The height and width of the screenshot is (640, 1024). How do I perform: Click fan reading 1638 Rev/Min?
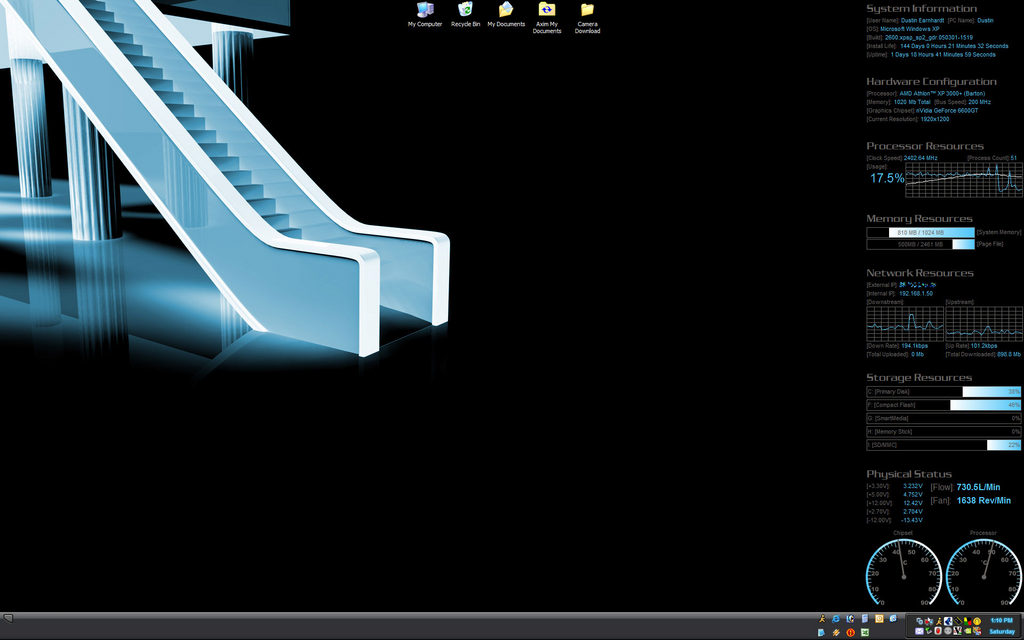click(x=984, y=500)
